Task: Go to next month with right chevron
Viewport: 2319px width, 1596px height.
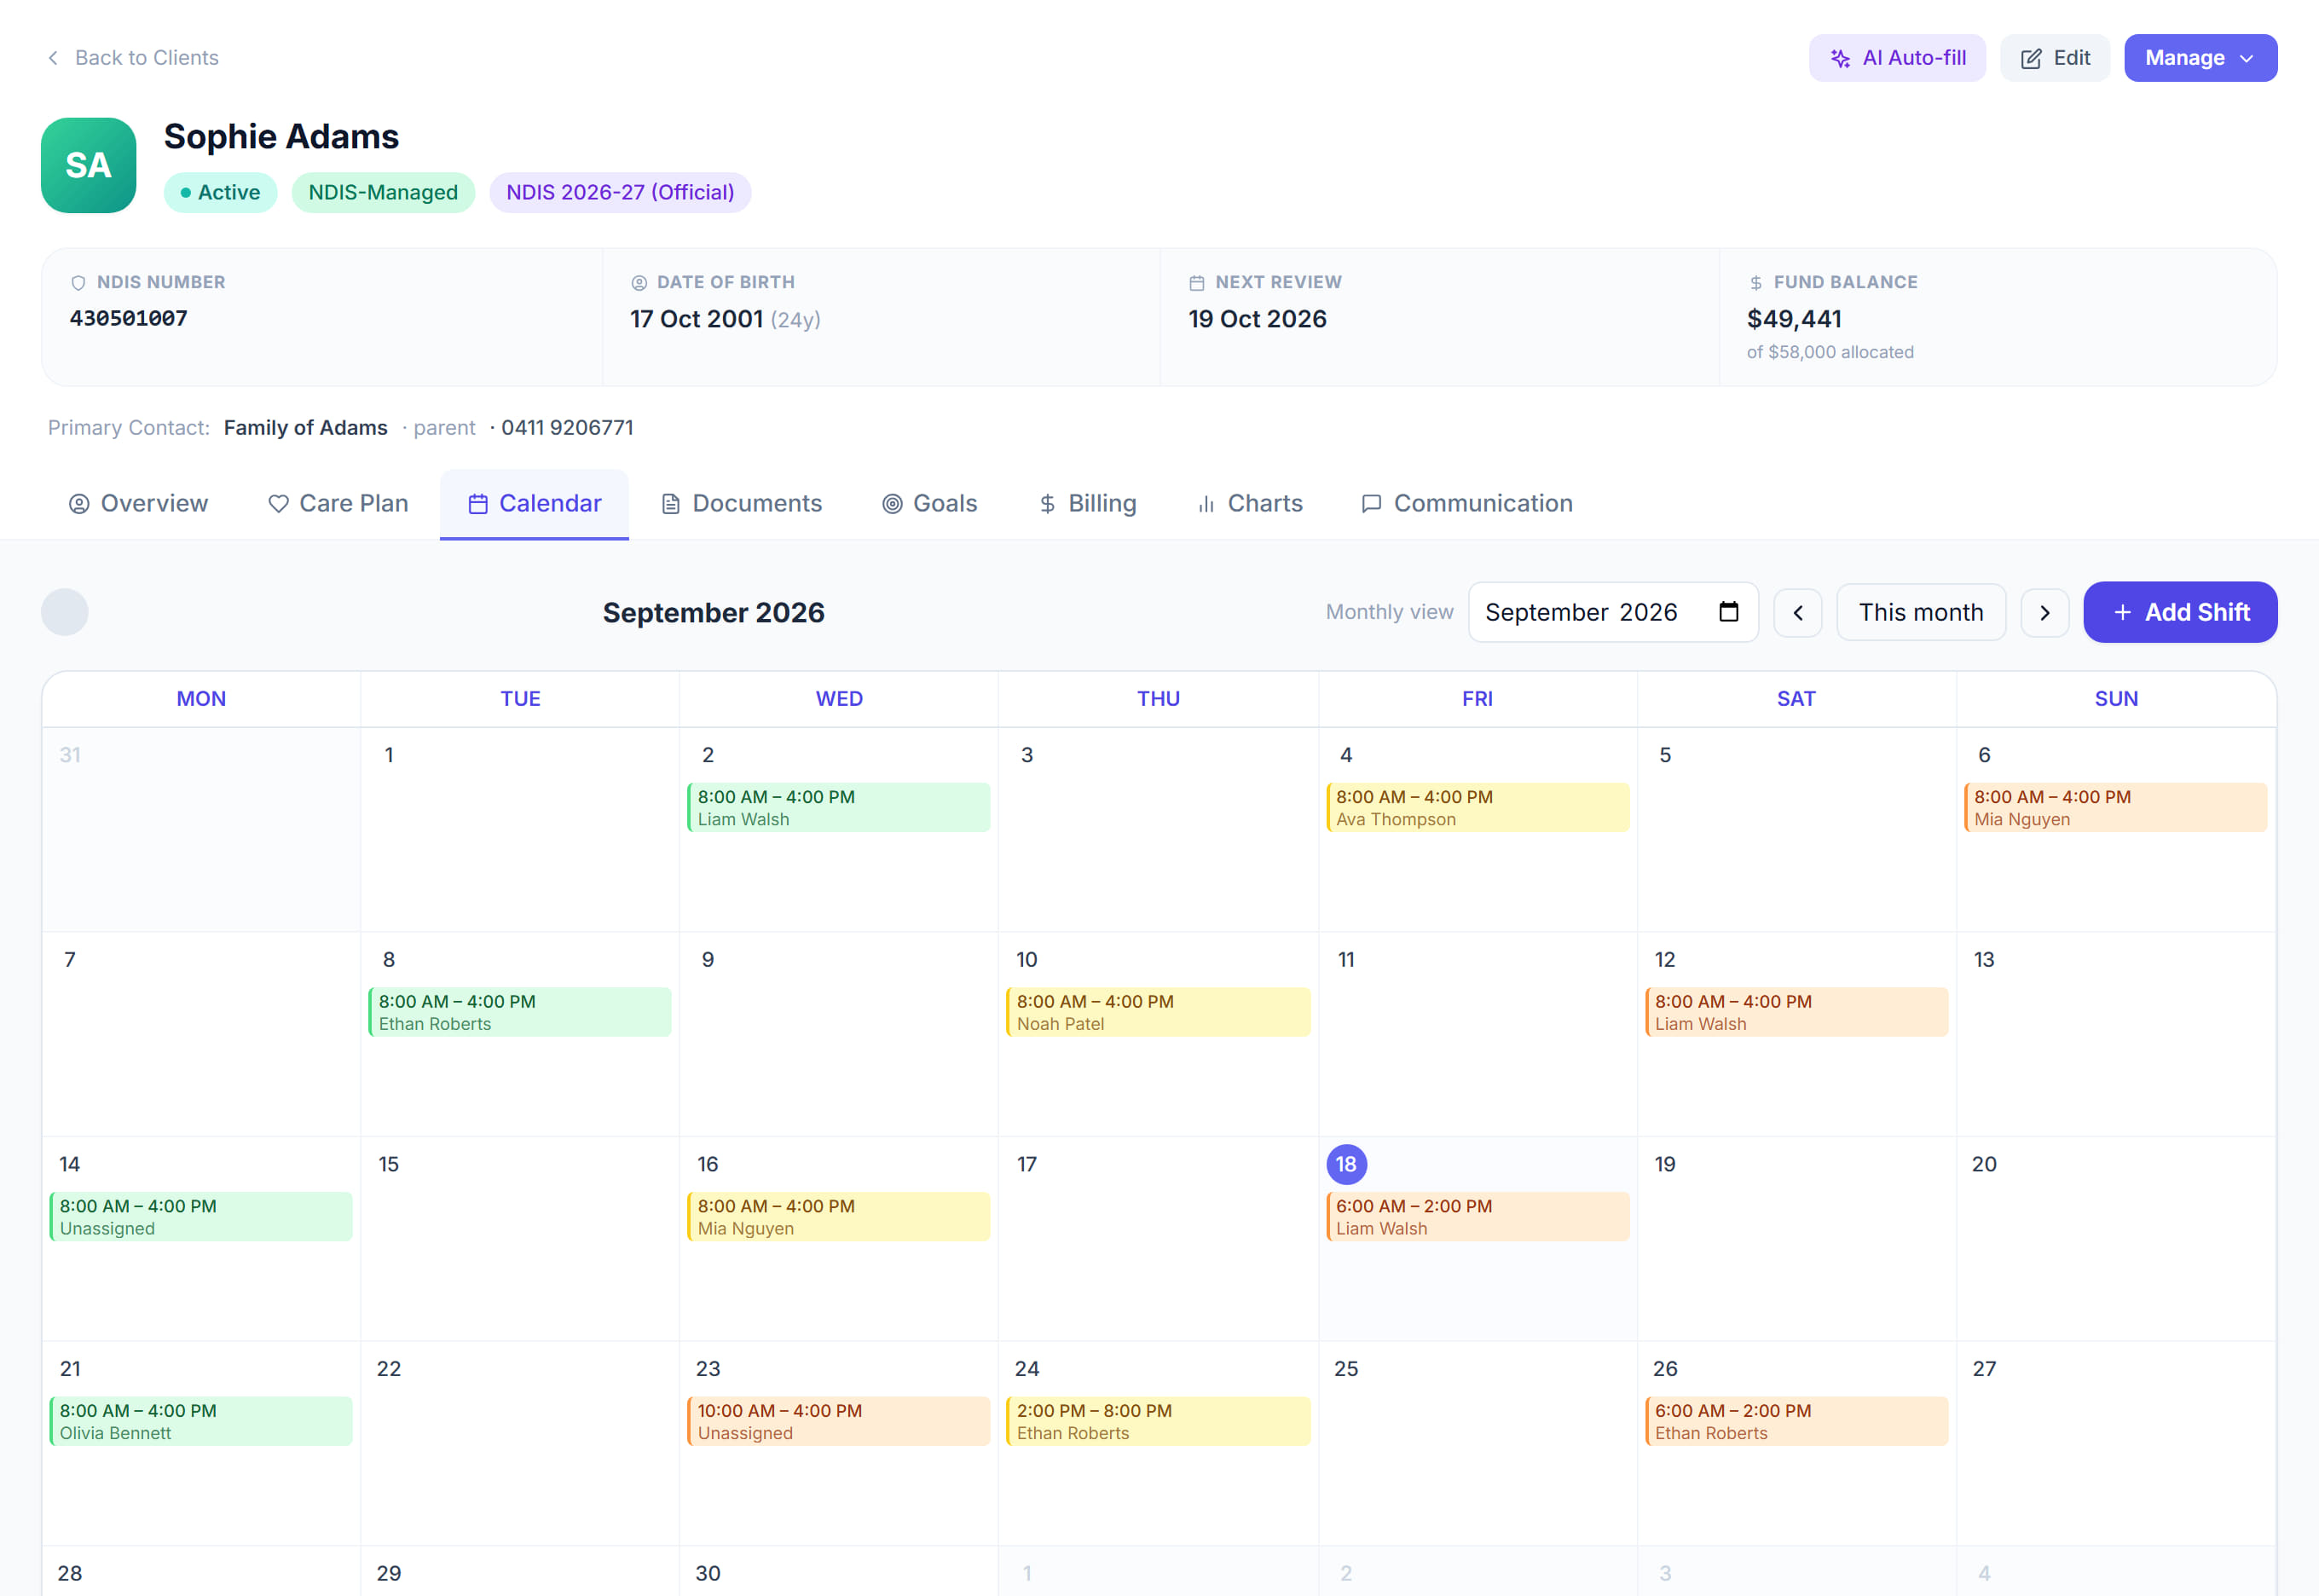Action: 2044,612
